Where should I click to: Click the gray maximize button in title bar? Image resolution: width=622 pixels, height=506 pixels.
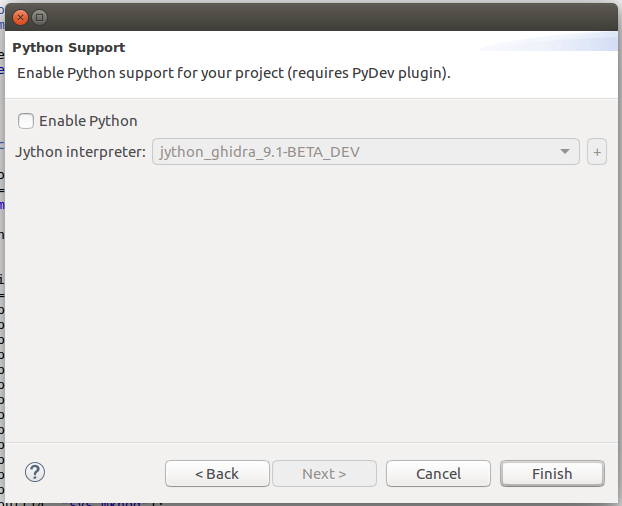click(40, 17)
